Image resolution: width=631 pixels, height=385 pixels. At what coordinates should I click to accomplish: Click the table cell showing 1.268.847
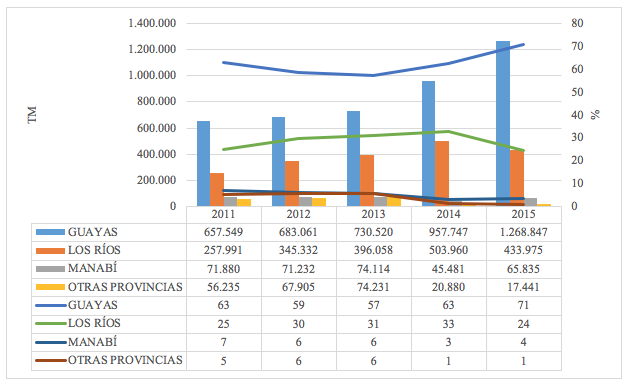pyautogui.click(x=524, y=232)
